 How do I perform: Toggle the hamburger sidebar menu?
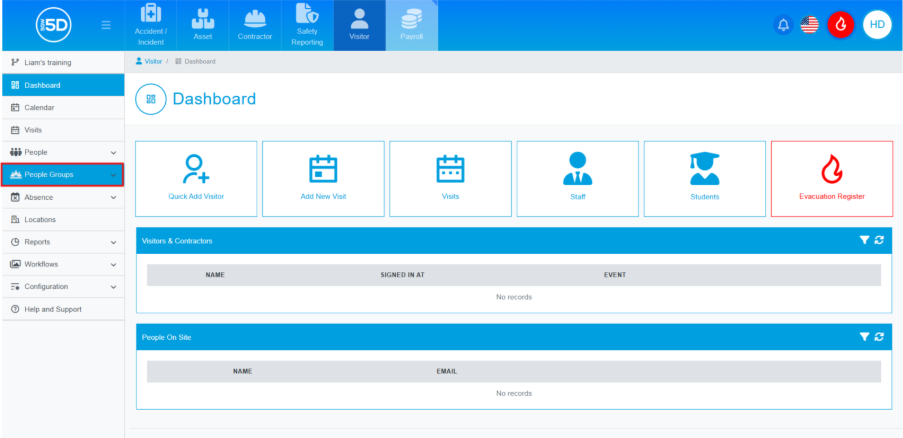(x=106, y=25)
